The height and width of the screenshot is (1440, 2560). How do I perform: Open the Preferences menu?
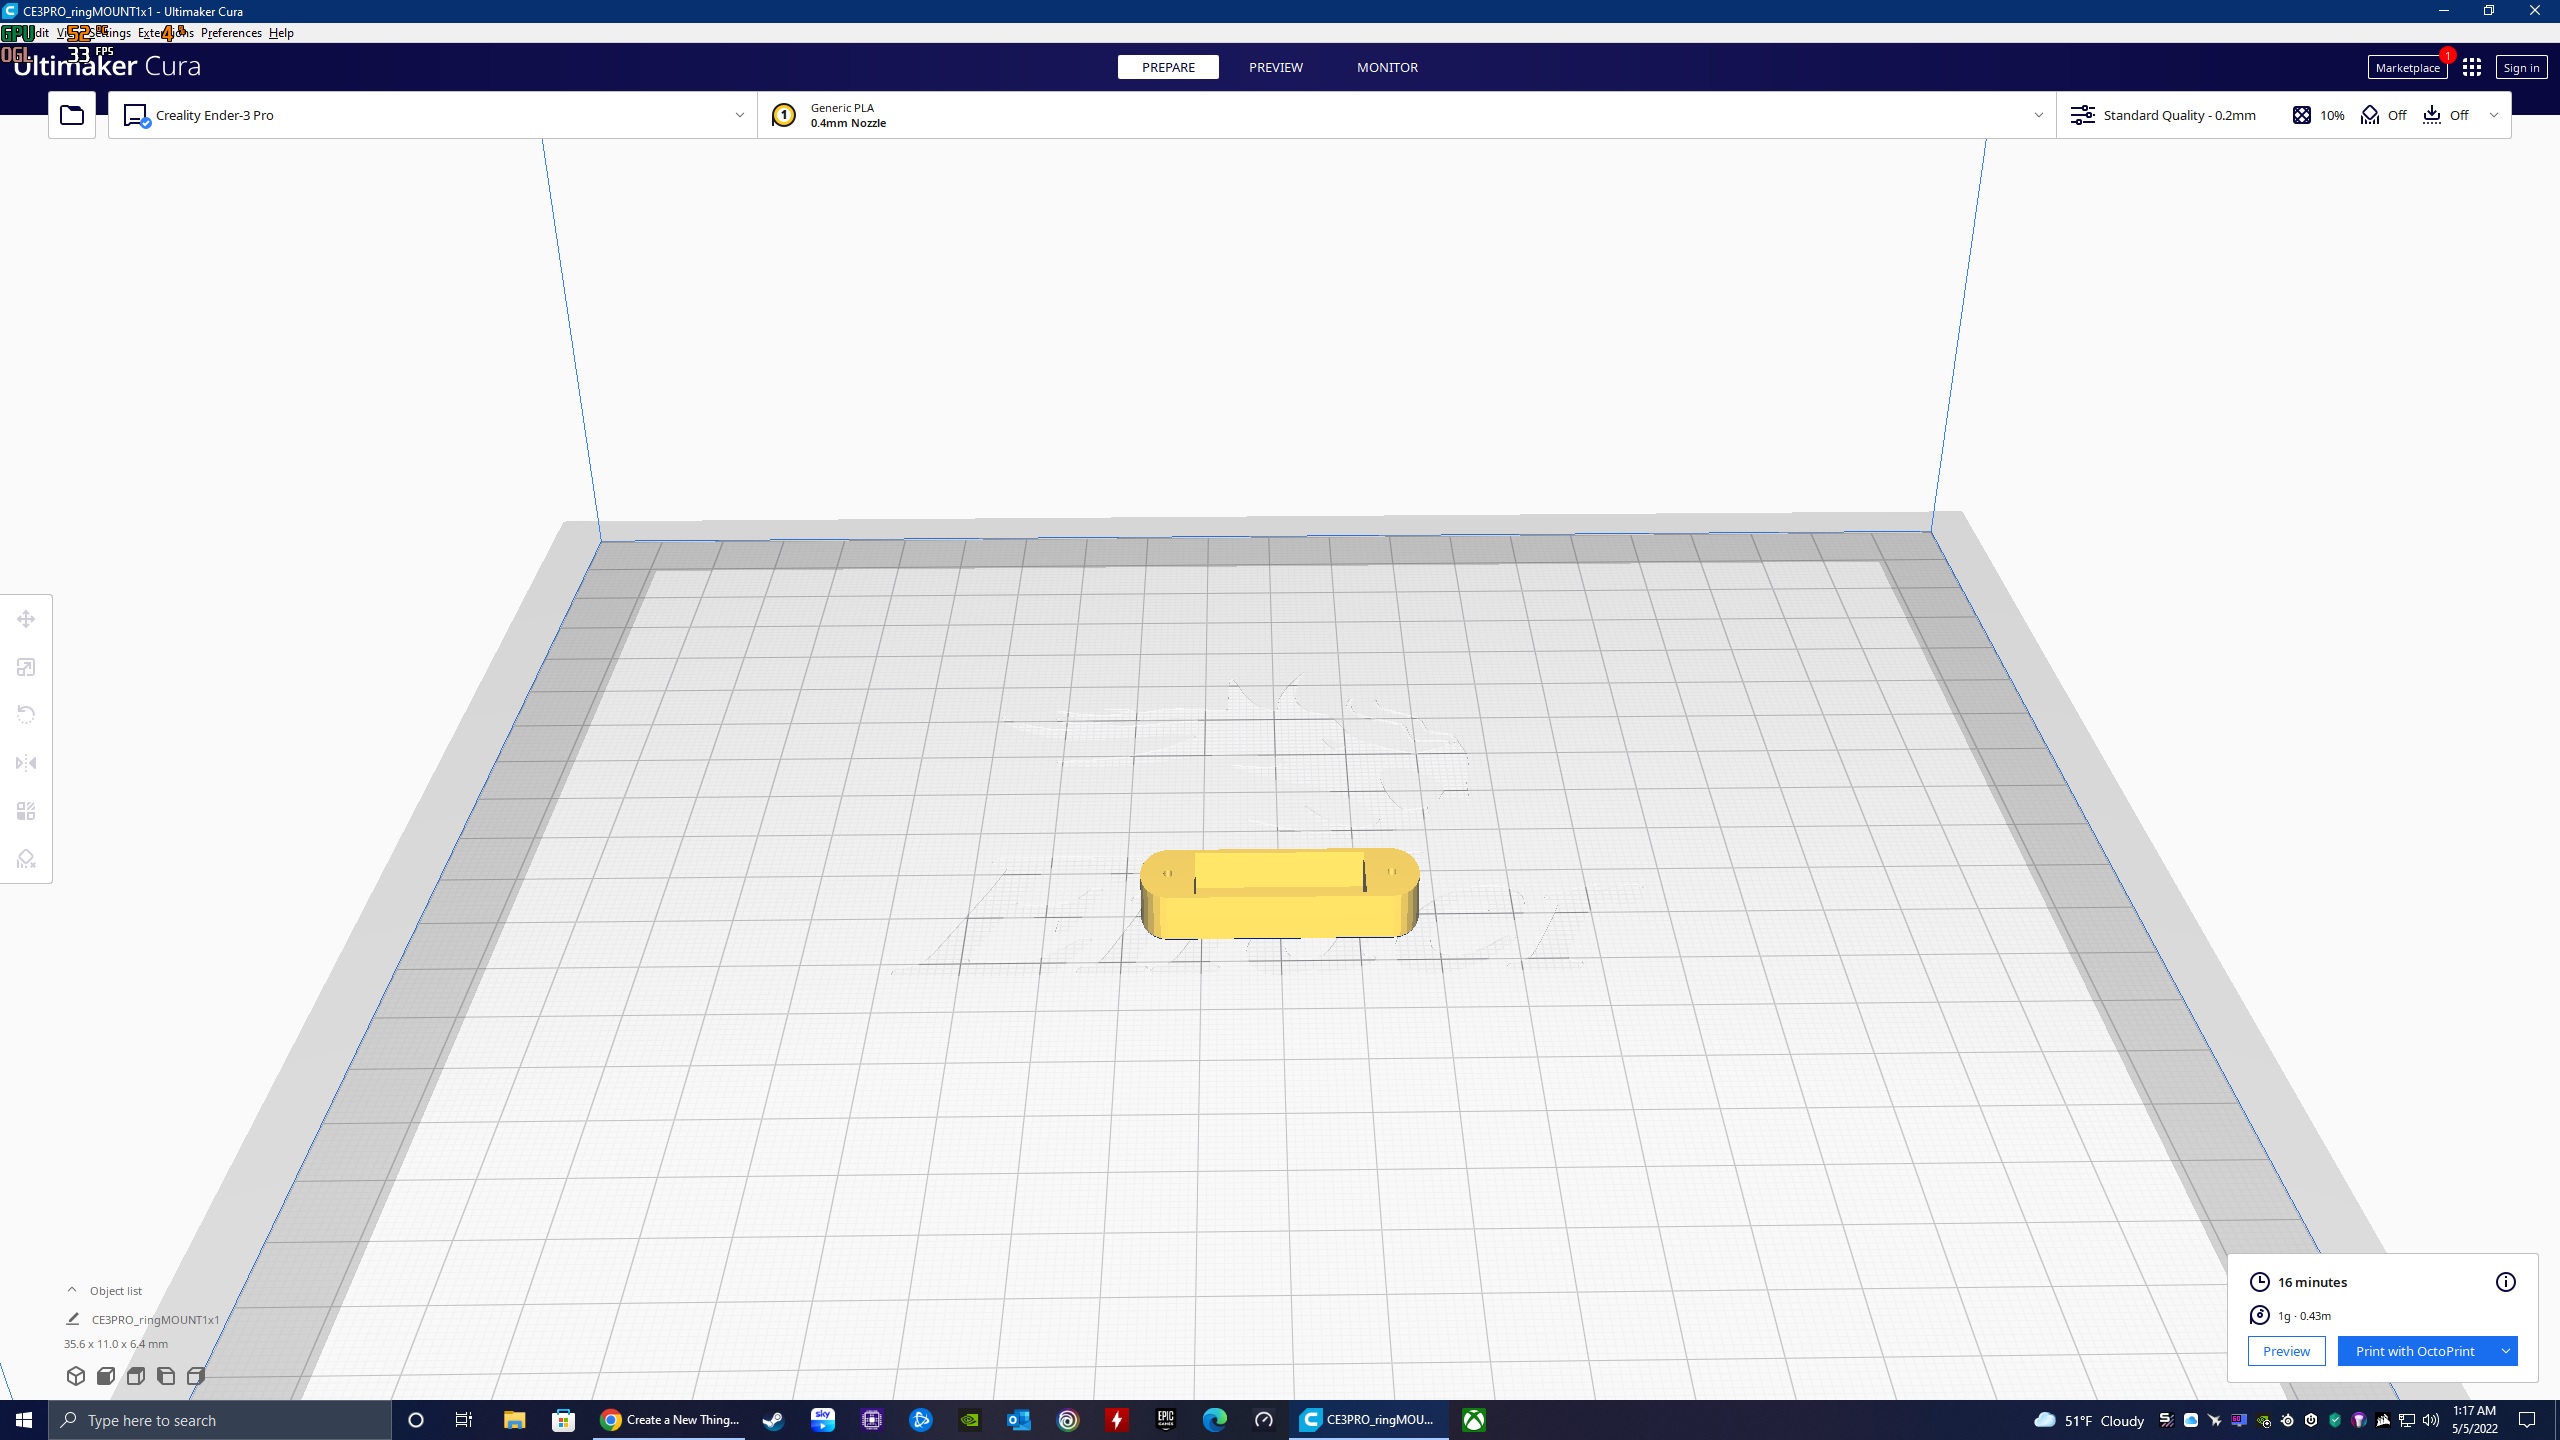(231, 33)
